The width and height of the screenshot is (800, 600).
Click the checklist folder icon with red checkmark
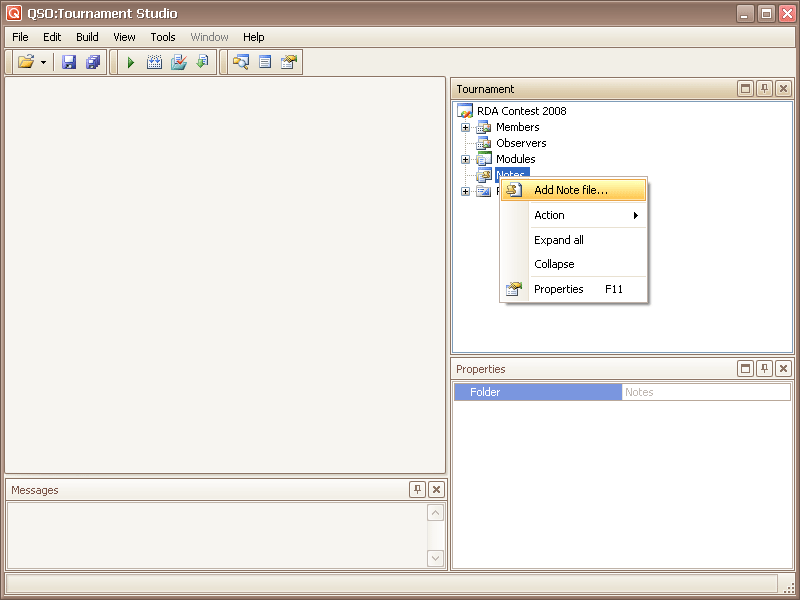(179, 62)
